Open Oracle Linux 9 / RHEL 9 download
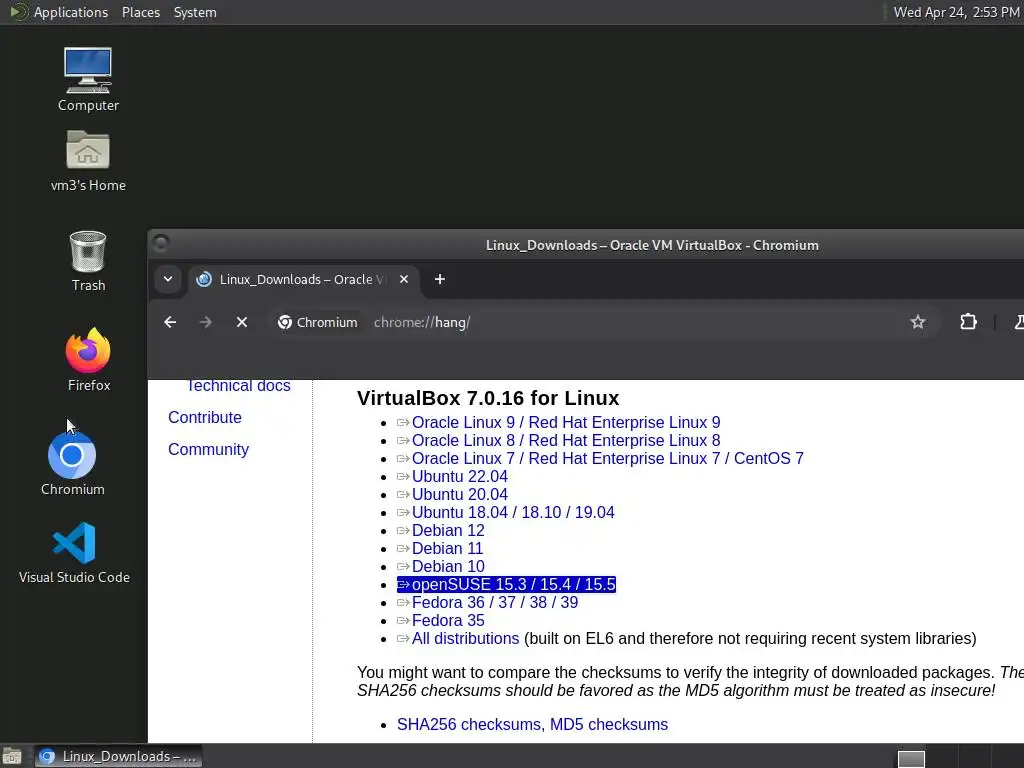Image resolution: width=1024 pixels, height=768 pixels. (566, 423)
